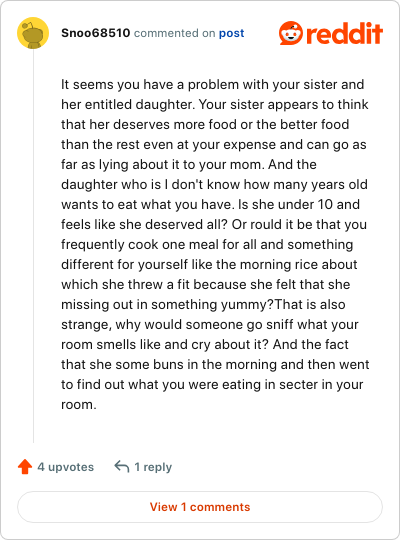The height and width of the screenshot is (540, 400).
Task: Click the "4 upvotes" count label
Action: tap(65, 467)
